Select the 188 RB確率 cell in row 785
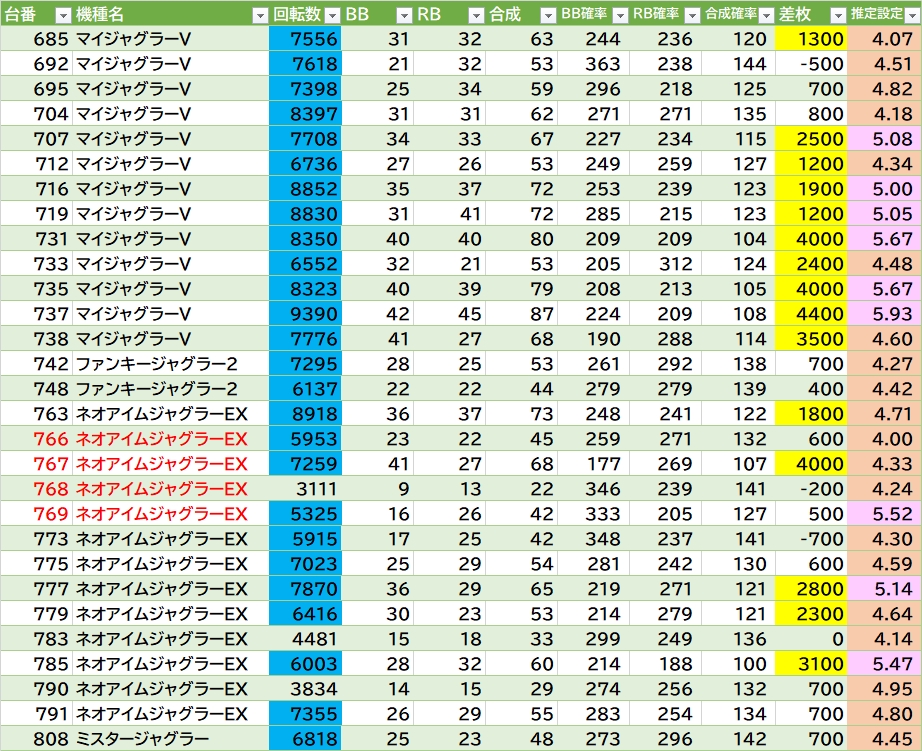922x751 pixels. 665,663
